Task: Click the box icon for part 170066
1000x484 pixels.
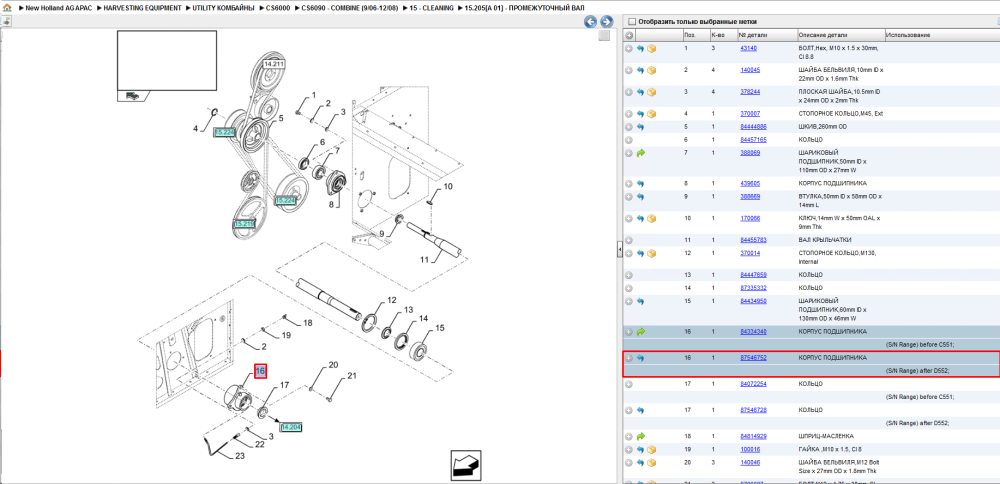Action: point(652,219)
